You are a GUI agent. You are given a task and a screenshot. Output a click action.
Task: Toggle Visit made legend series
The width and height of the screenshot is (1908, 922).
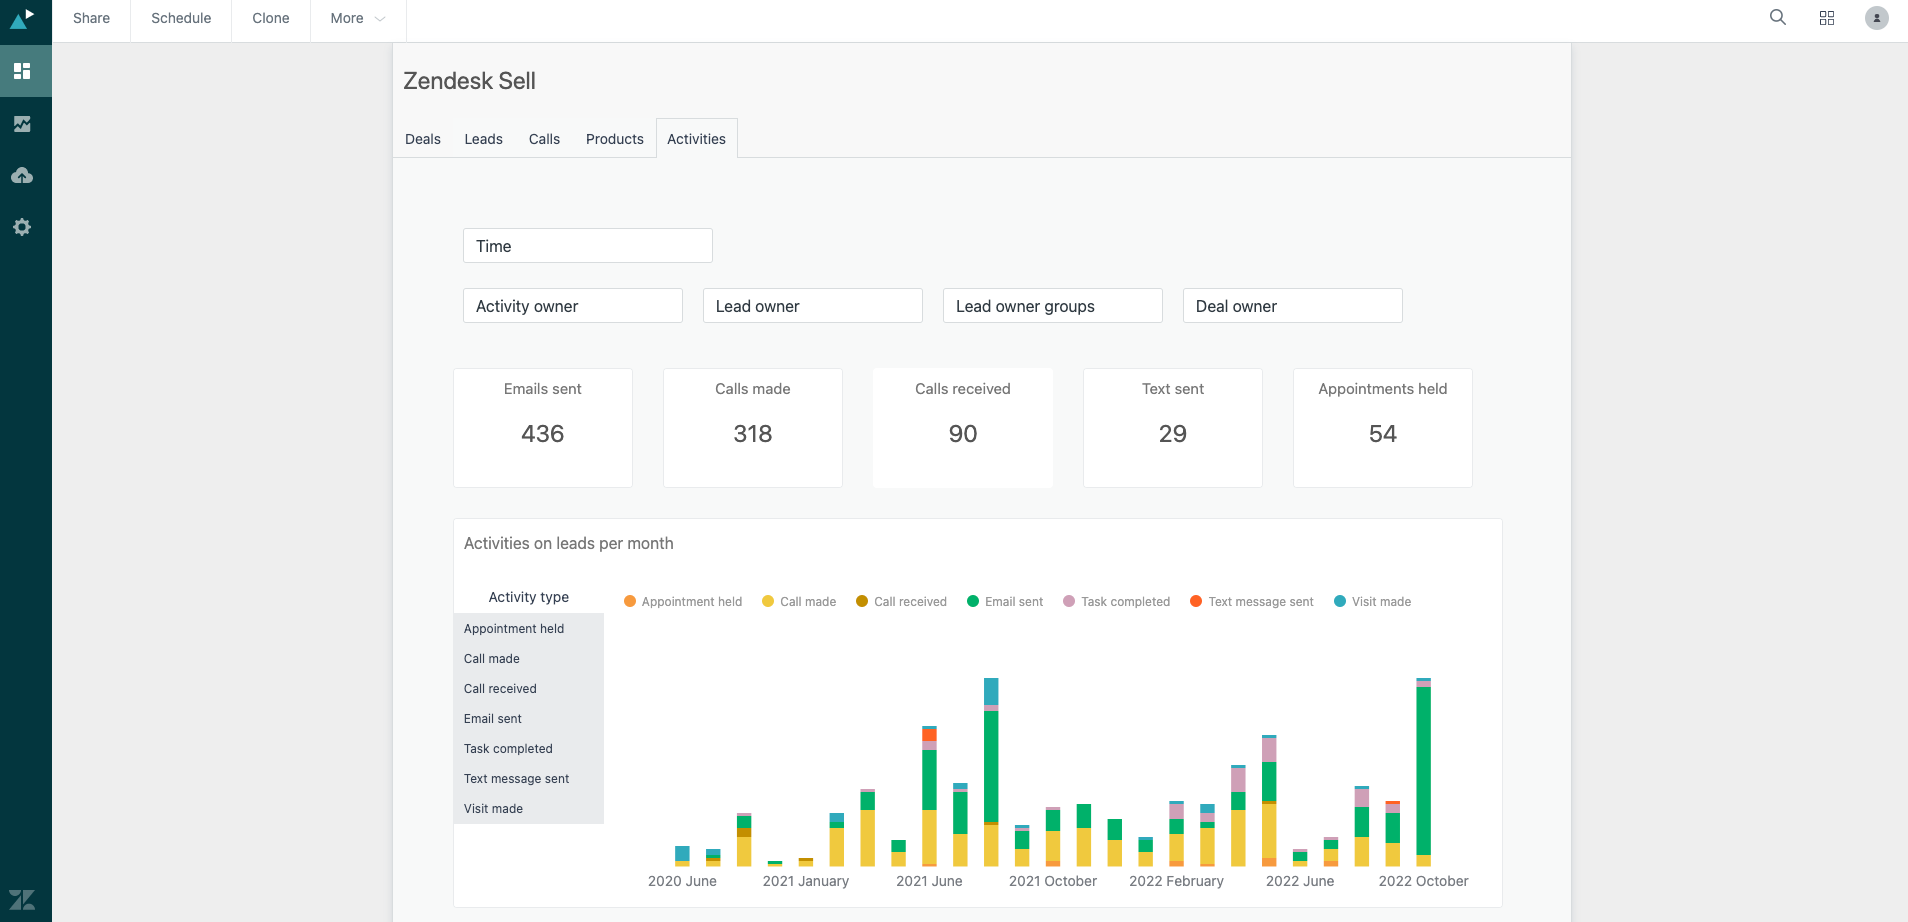[x=1372, y=602]
